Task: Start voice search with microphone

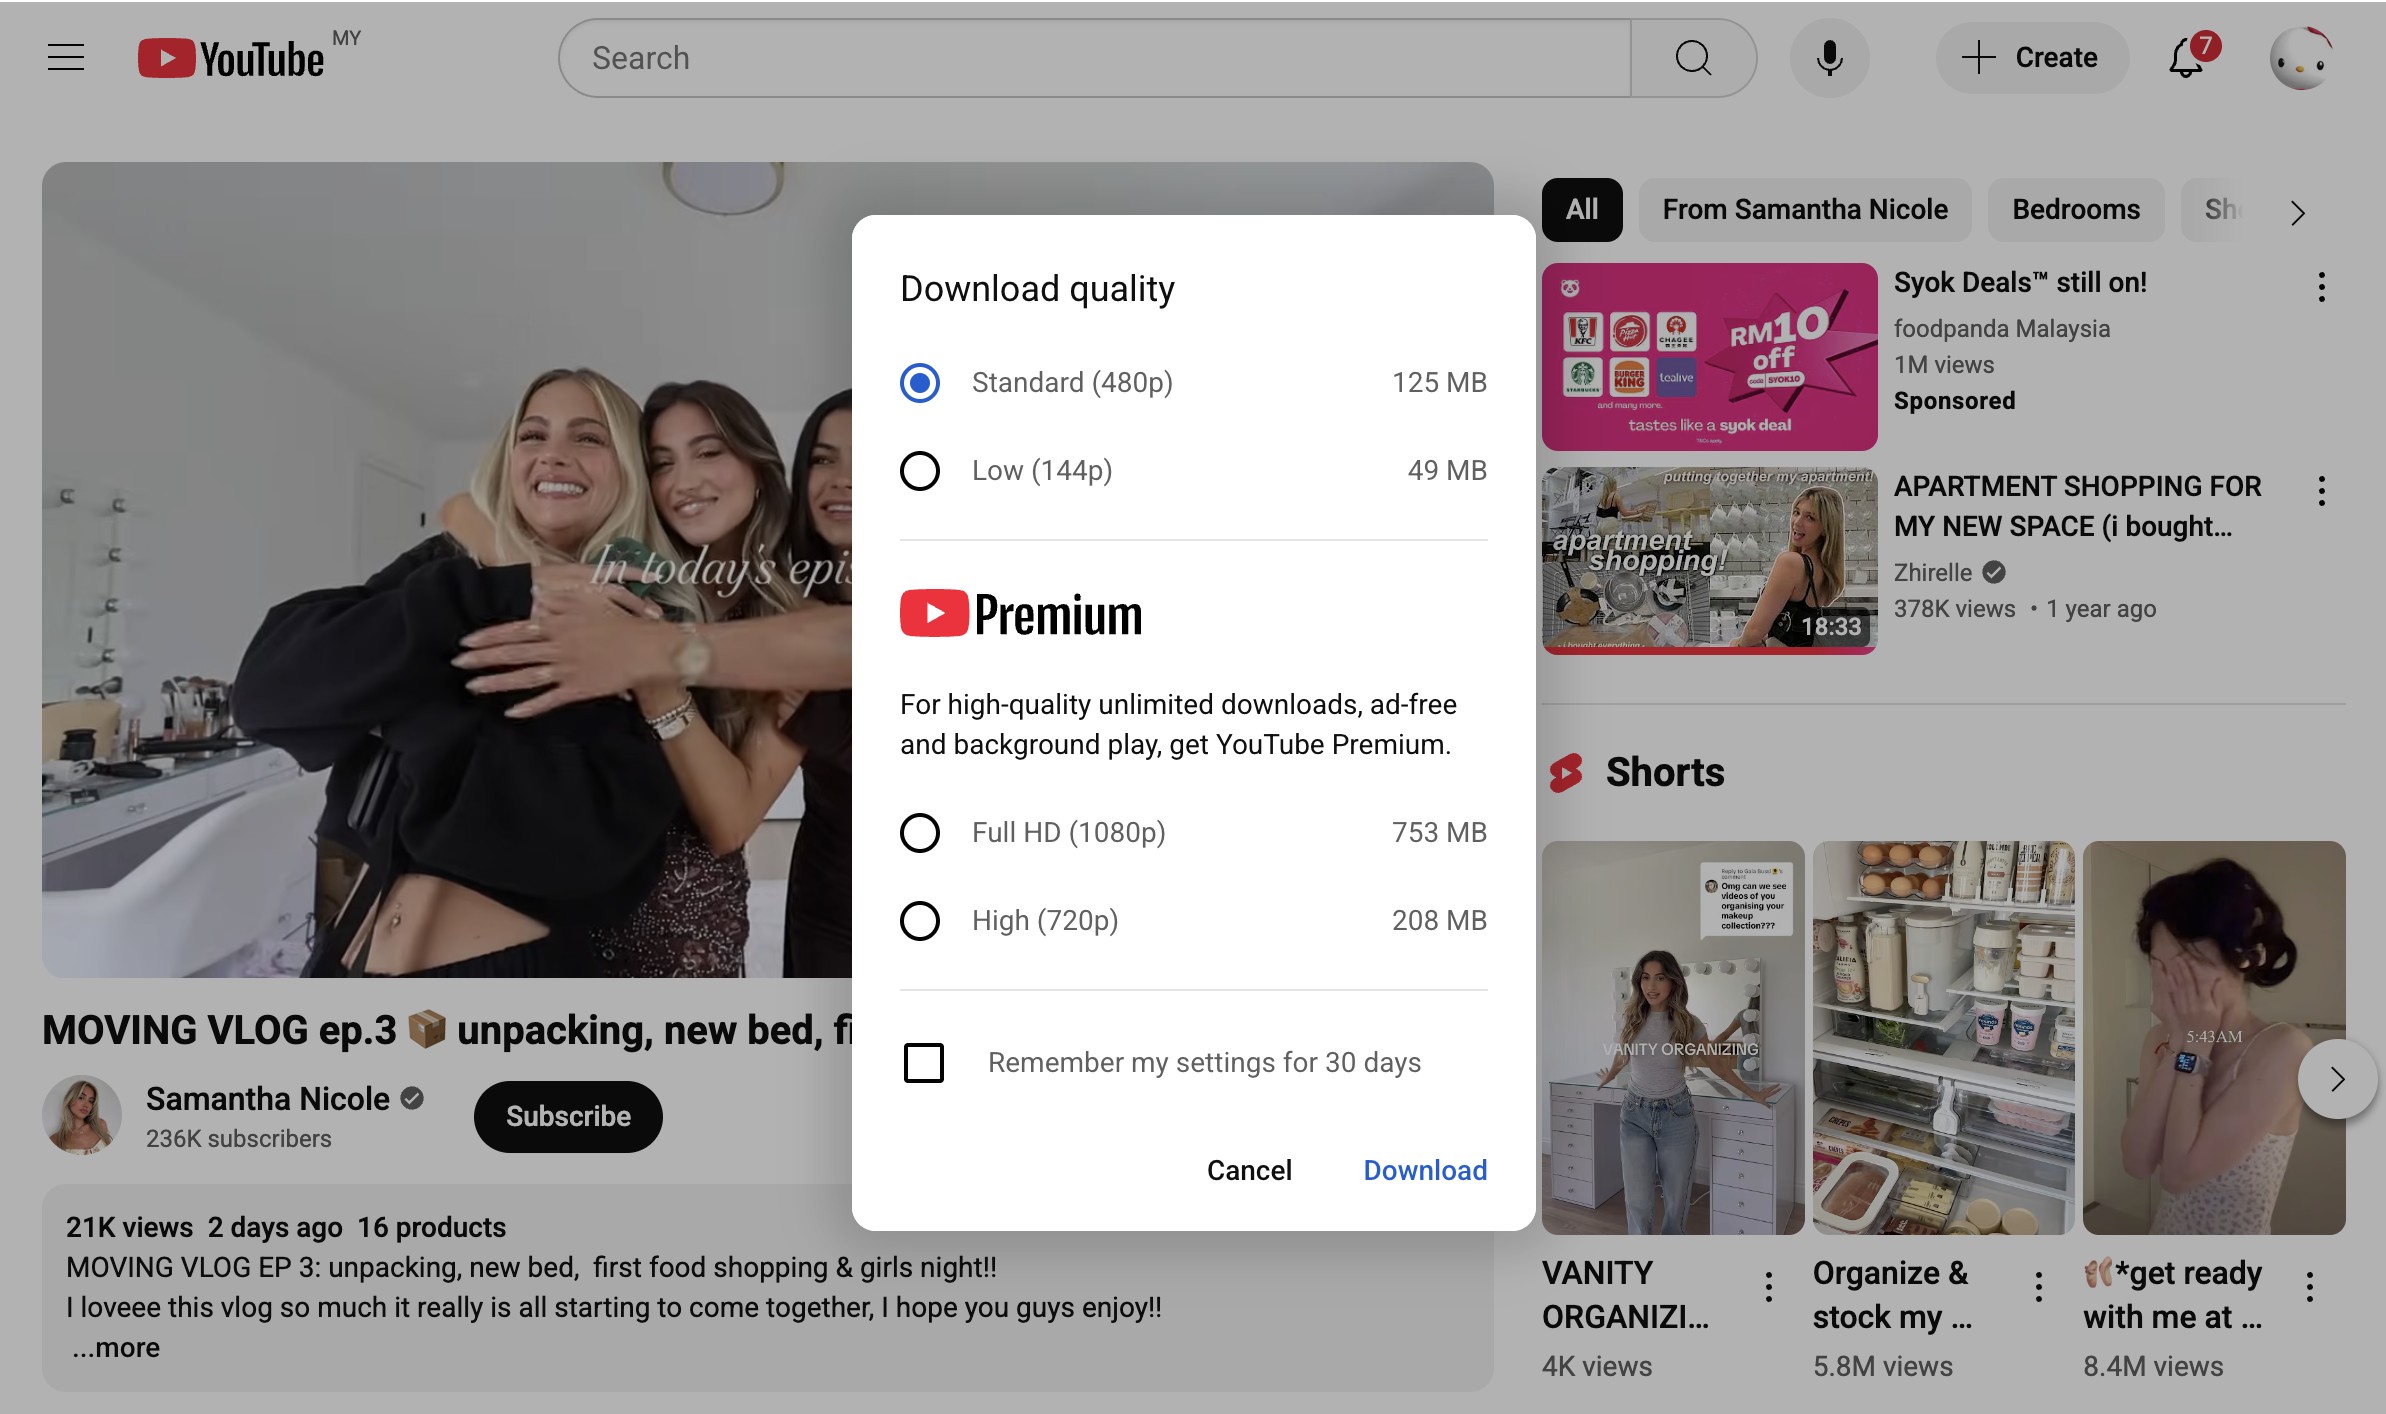Action: (1829, 58)
